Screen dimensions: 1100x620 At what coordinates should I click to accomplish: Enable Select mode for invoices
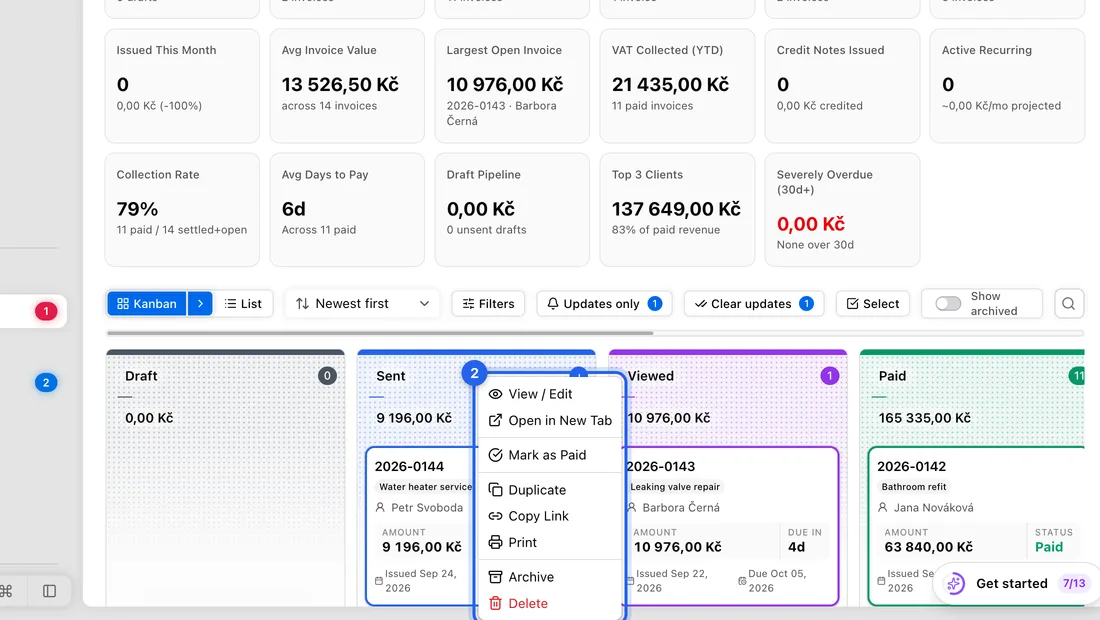[x=873, y=304]
